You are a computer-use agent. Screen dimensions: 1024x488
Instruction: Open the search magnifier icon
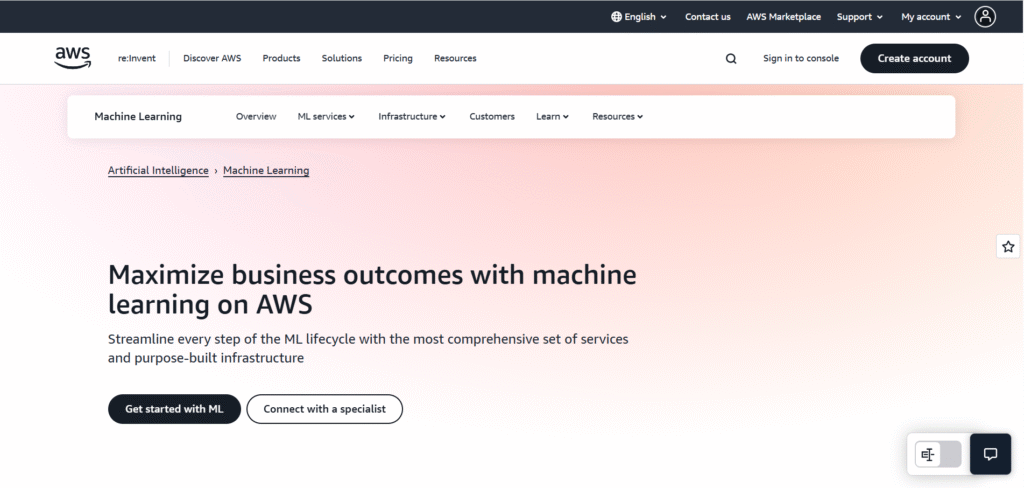pyautogui.click(x=731, y=59)
